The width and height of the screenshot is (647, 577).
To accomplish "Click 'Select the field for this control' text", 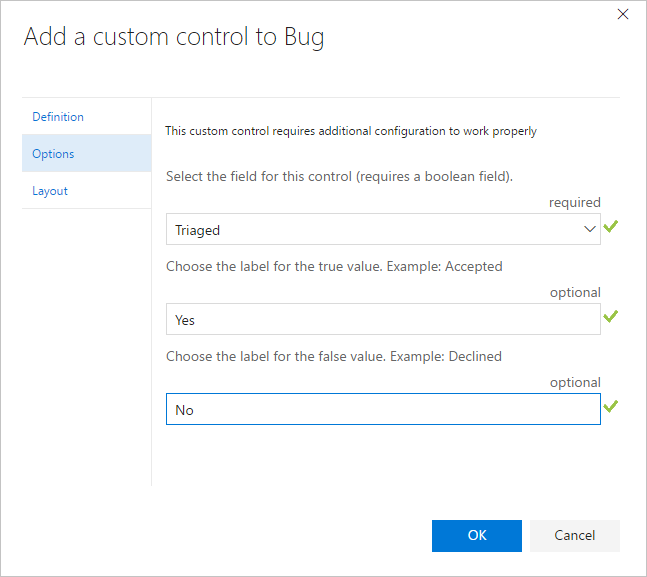I will pos(339,176).
